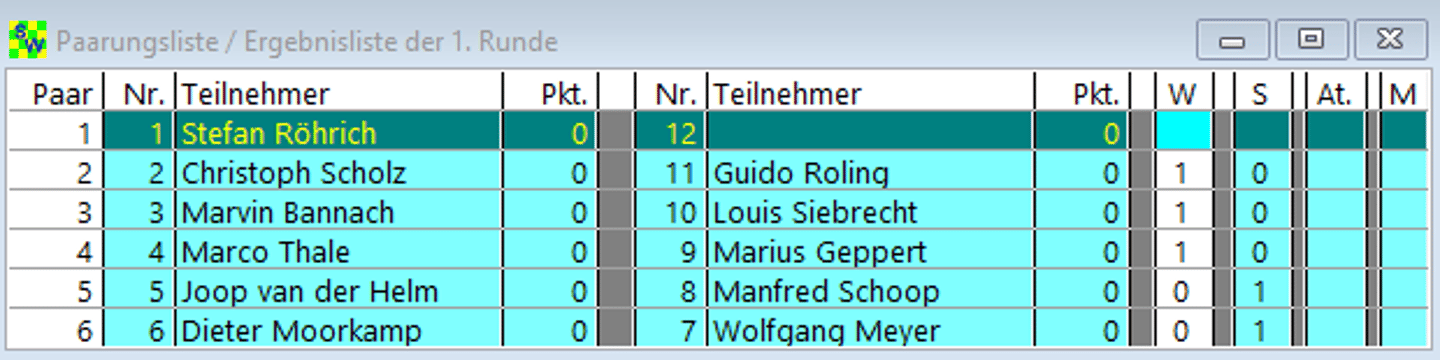This screenshot has height=360, width=1440.
Task: Close the Paarungsliste window
Action: pyautogui.click(x=1388, y=40)
